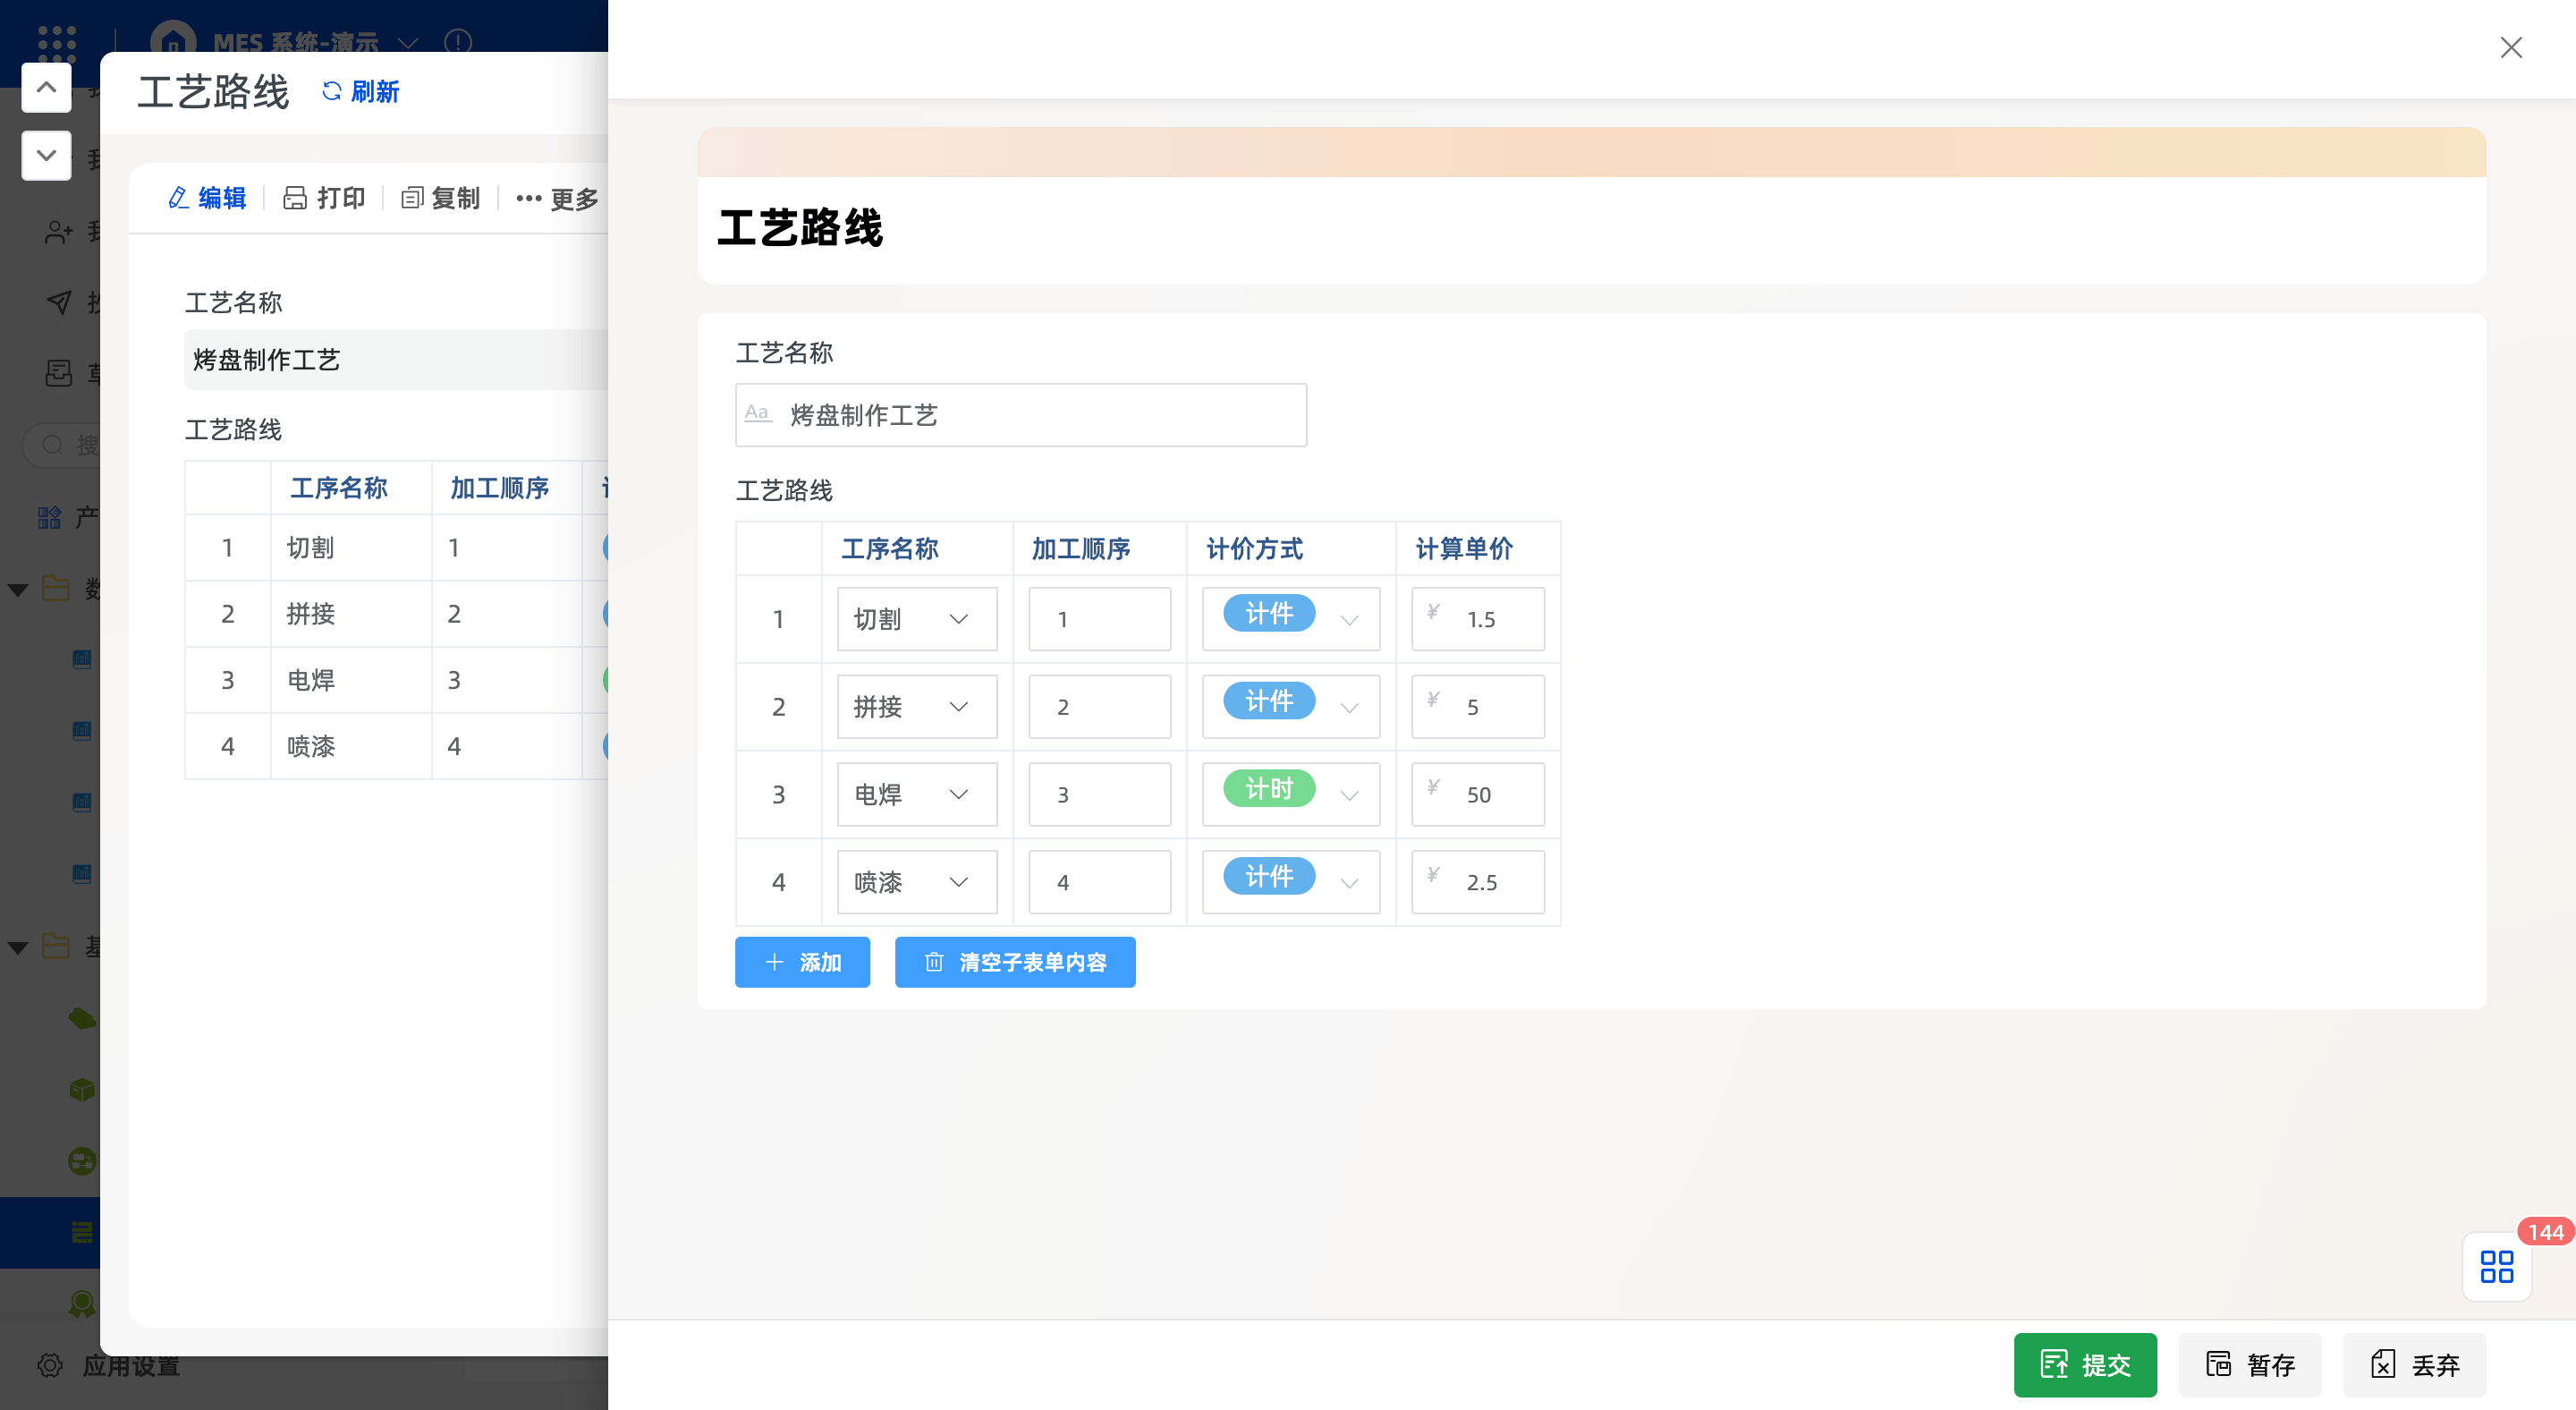Click the 打印 printer icon
2576x1410 pixels.
point(295,198)
